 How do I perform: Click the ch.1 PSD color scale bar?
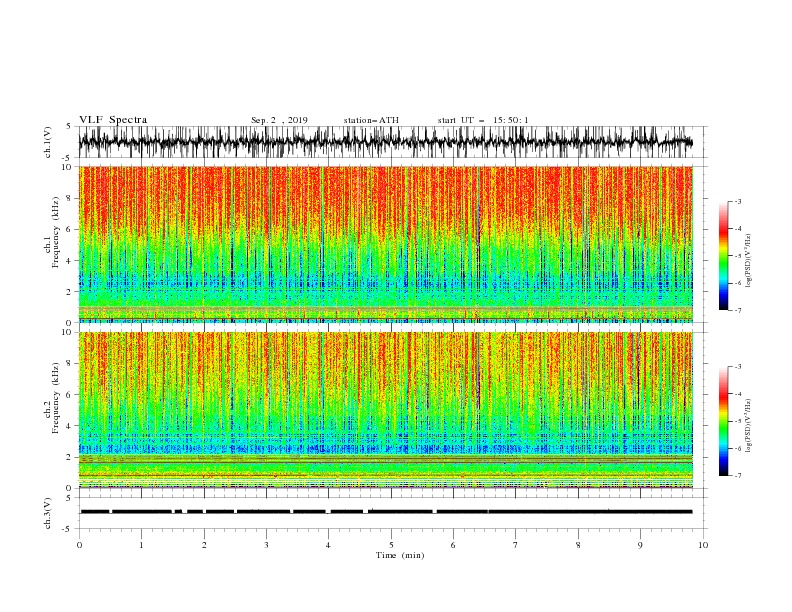(x=723, y=256)
